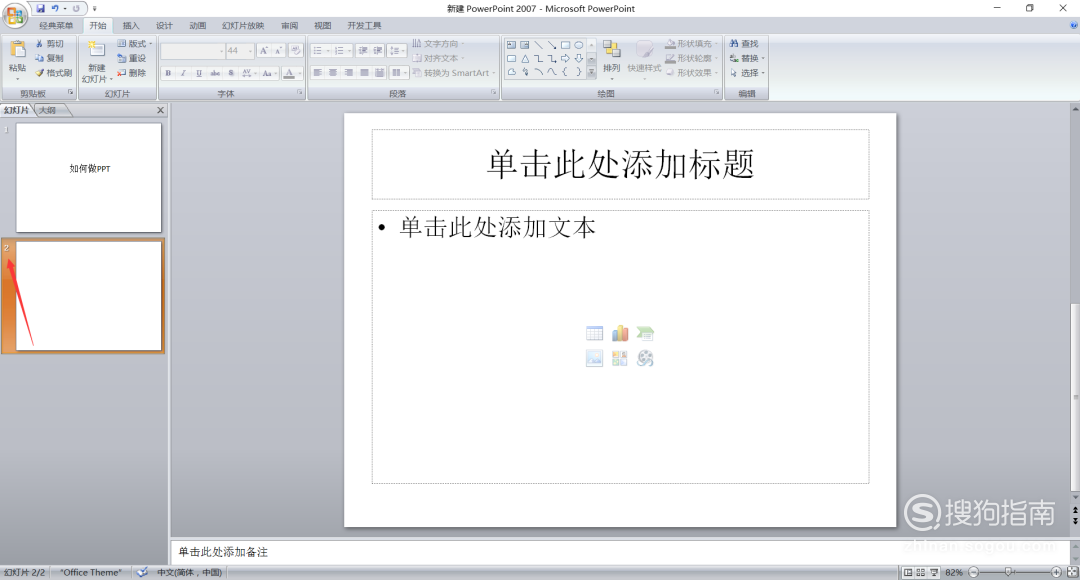Toggle bold formatting
Screen dimensions: 1080x580
coord(168,72)
